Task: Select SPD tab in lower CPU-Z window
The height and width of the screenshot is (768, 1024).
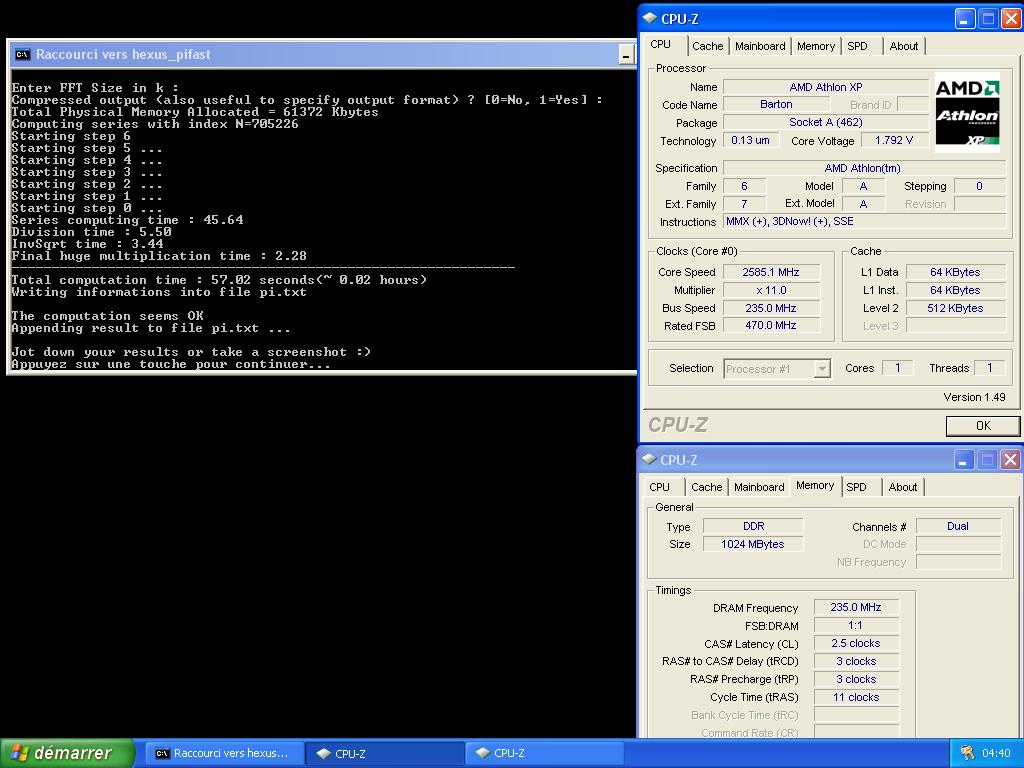Action: [856, 487]
